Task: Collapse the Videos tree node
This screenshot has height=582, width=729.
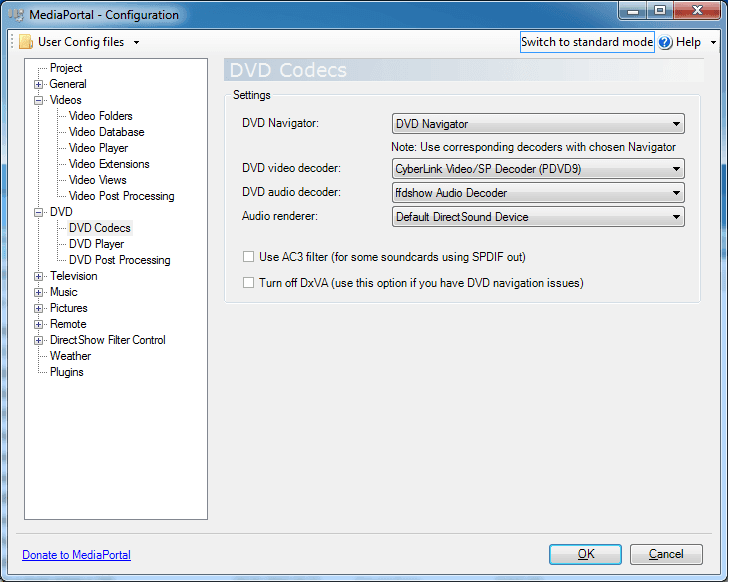Action: tap(39, 100)
